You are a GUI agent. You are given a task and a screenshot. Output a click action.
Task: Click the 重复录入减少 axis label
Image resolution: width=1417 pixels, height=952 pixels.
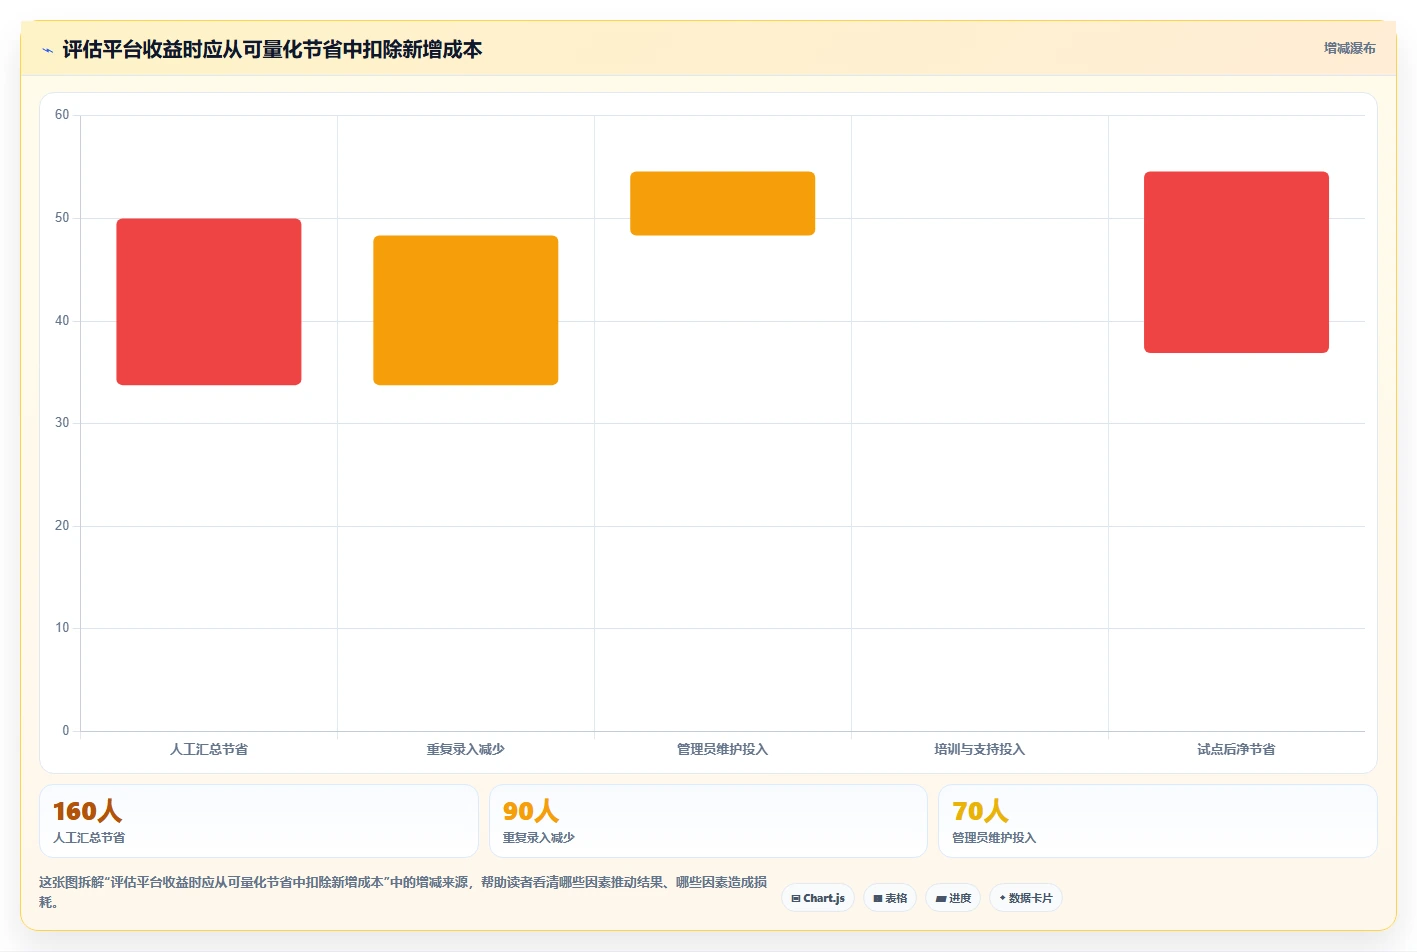[x=466, y=749]
